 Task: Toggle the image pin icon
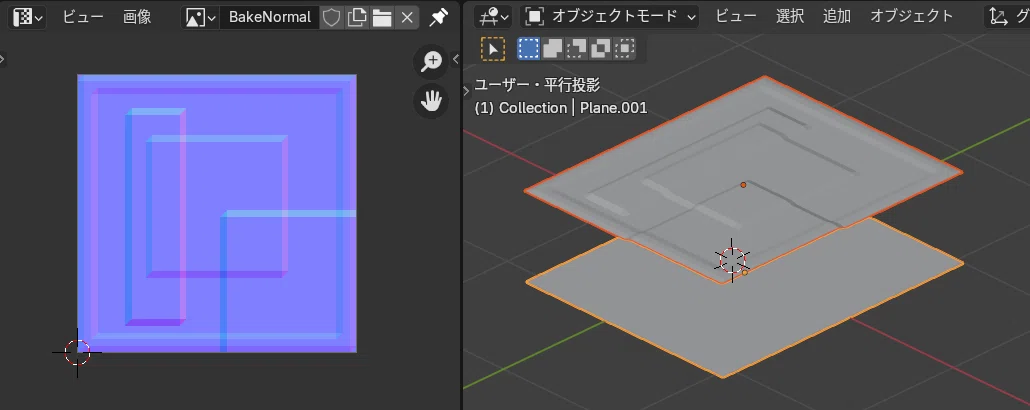click(x=438, y=17)
